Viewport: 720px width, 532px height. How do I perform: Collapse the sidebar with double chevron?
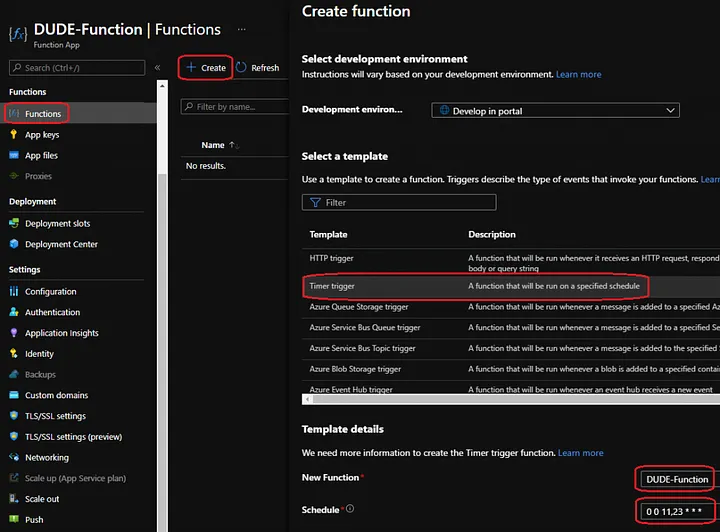click(x=158, y=68)
